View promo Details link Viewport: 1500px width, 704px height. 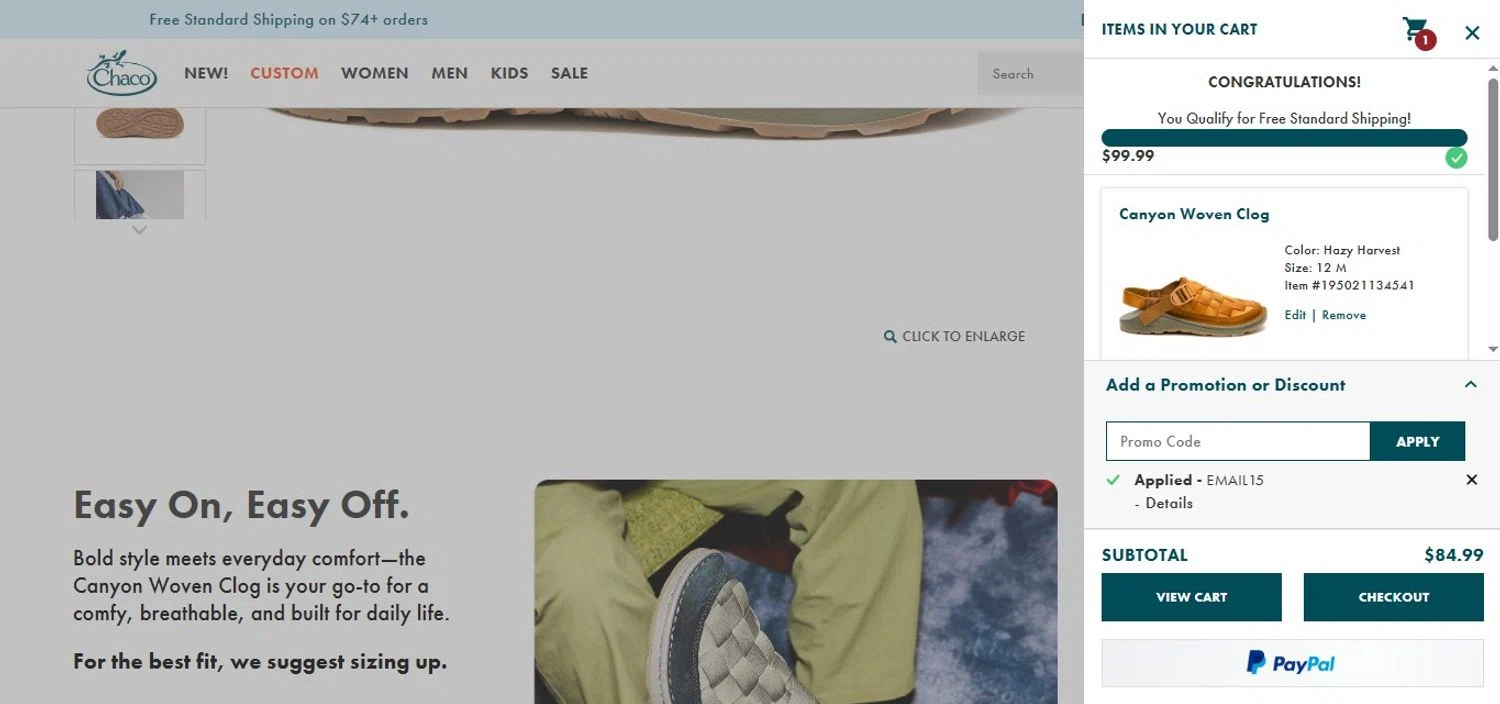pos(1168,503)
